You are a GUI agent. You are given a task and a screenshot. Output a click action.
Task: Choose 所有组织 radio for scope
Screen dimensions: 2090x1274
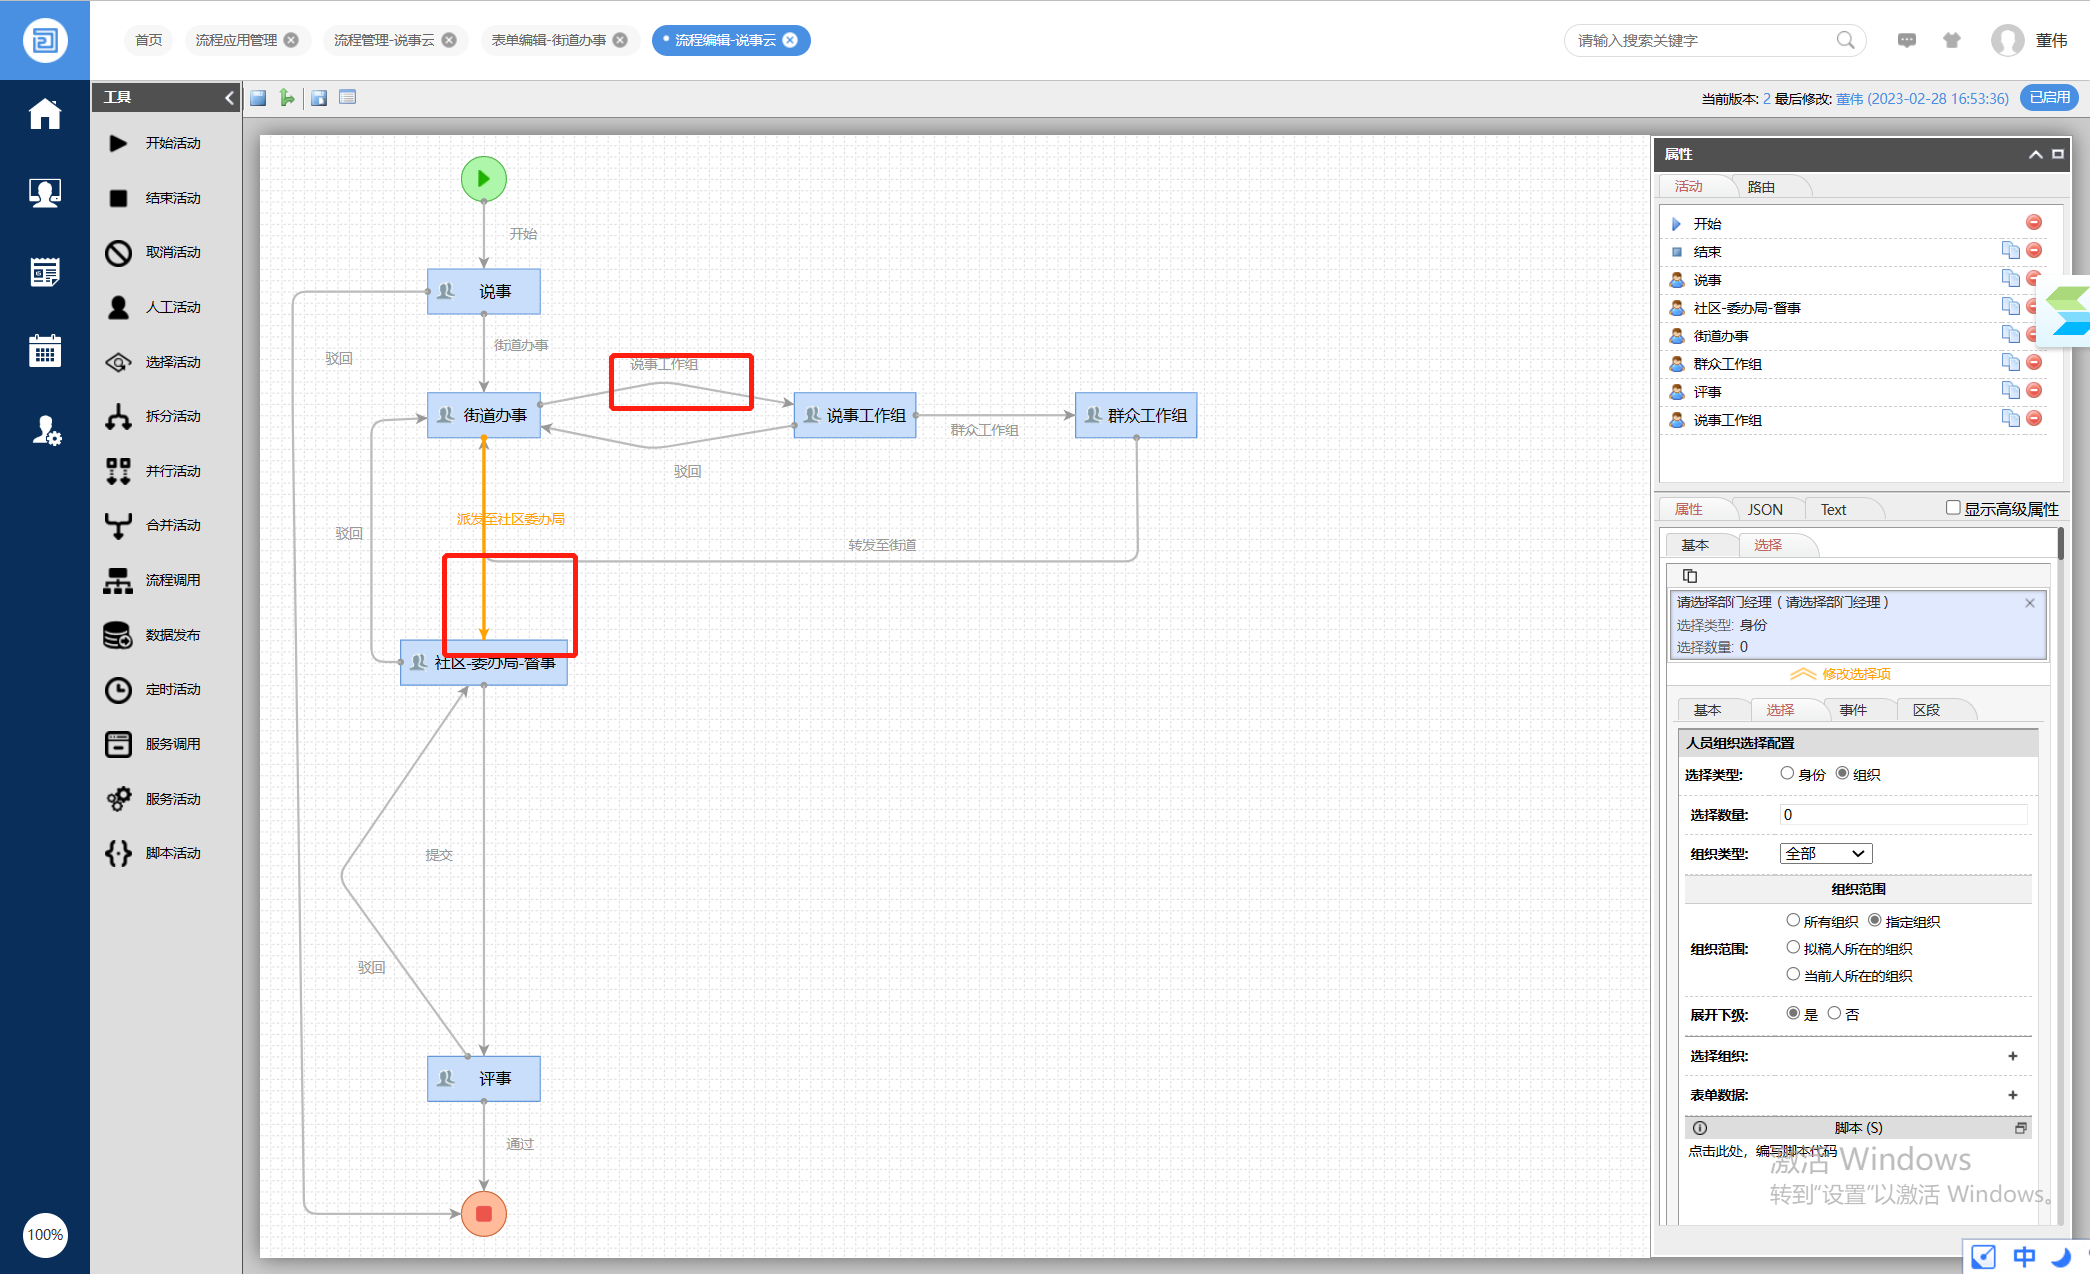pos(1793,920)
